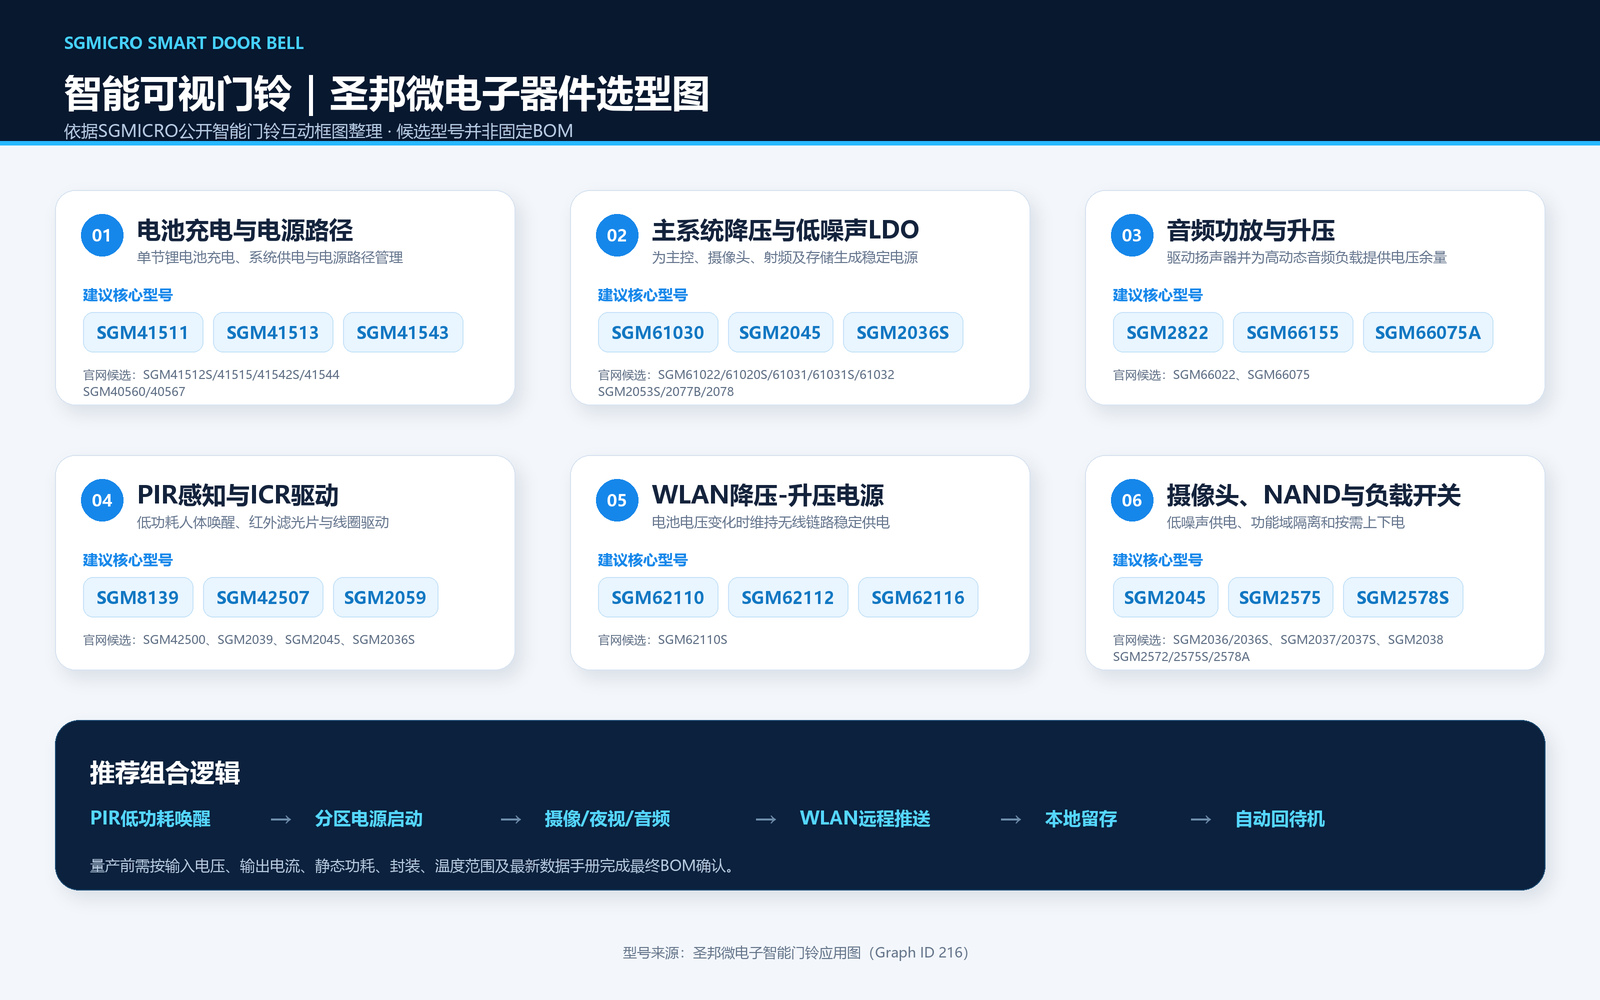Click the title 摄像头、NAND与负载开关
Viewport: 1600px width, 1000px height.
pos(1313,496)
